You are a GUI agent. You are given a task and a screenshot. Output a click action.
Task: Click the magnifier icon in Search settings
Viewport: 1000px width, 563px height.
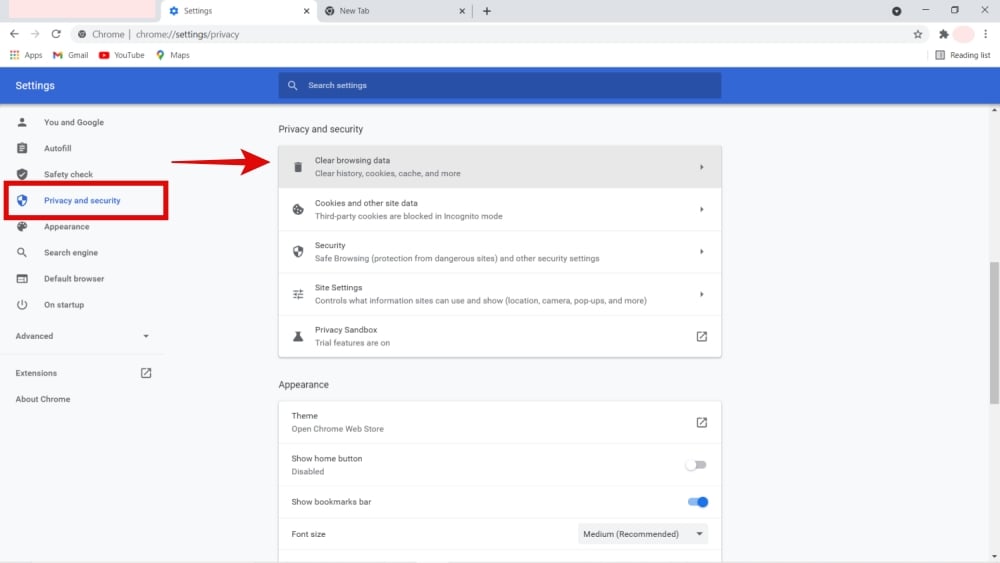[x=293, y=85]
